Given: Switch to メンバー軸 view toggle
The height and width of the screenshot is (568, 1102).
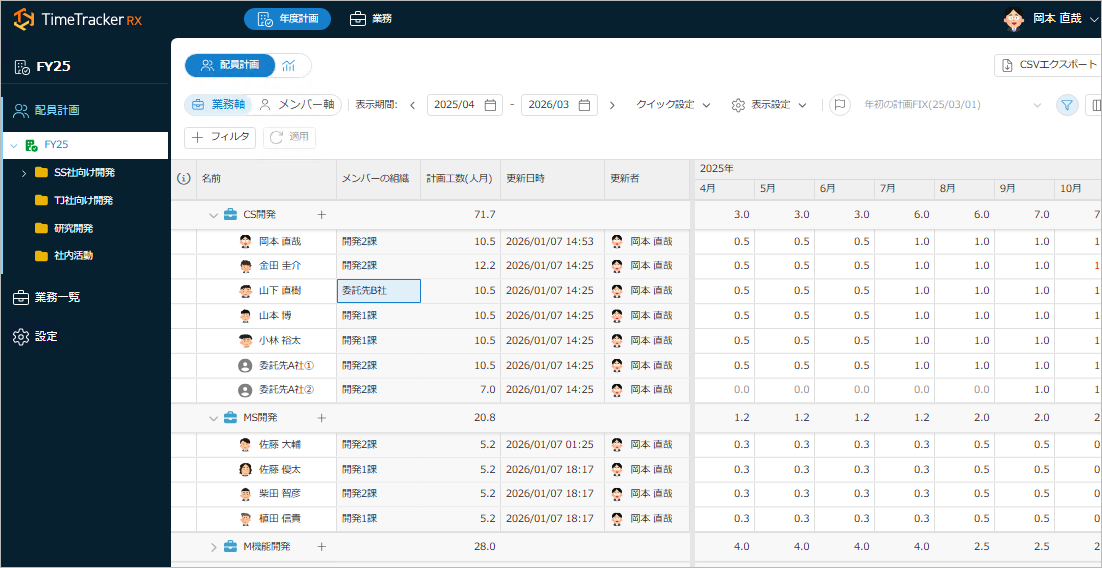Looking at the screenshot, I should pos(298,105).
